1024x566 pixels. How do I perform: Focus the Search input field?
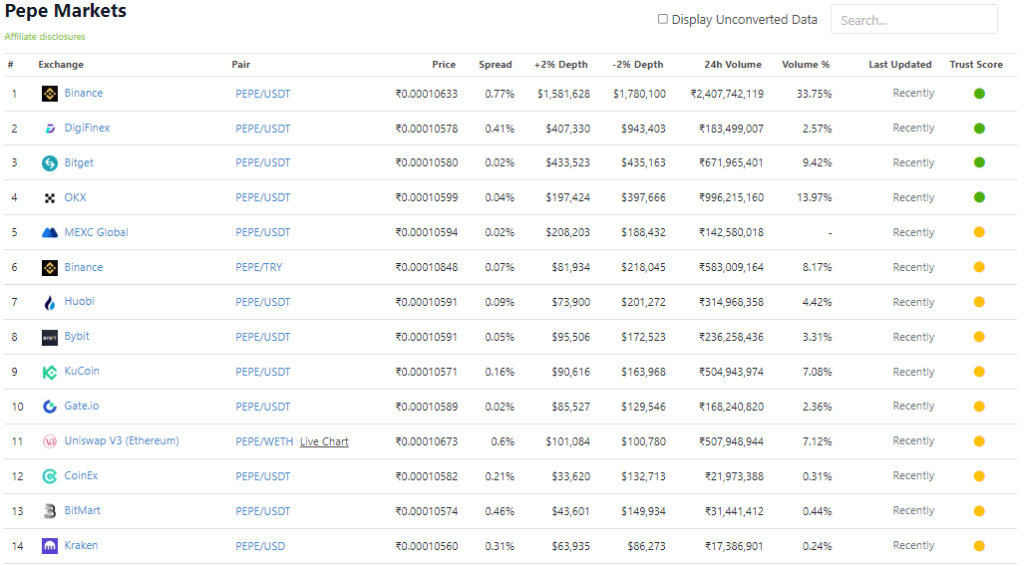click(x=914, y=20)
